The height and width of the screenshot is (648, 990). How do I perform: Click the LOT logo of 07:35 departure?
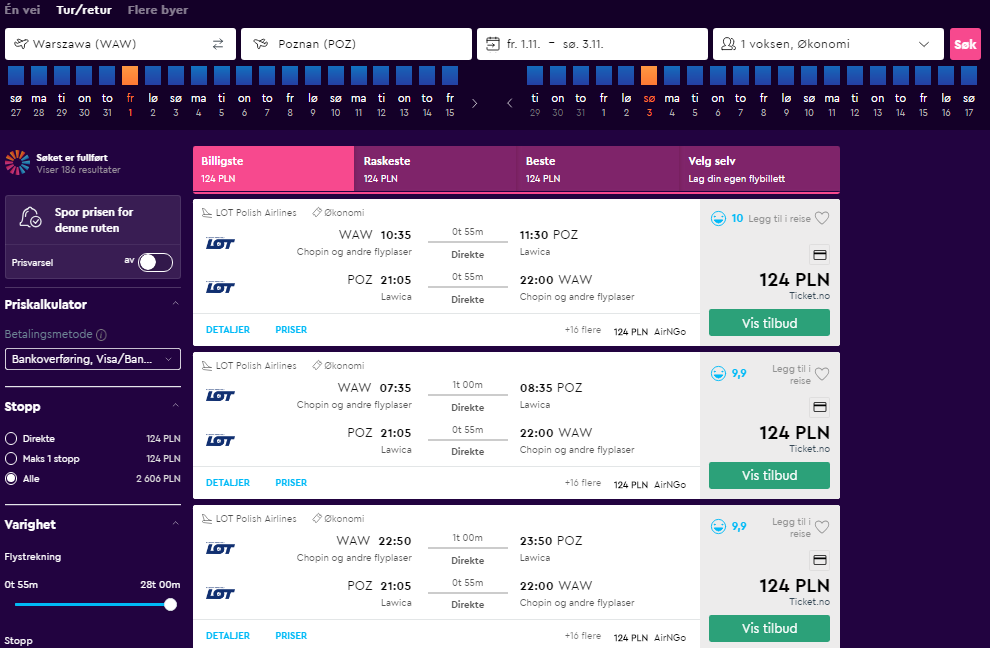coord(220,396)
